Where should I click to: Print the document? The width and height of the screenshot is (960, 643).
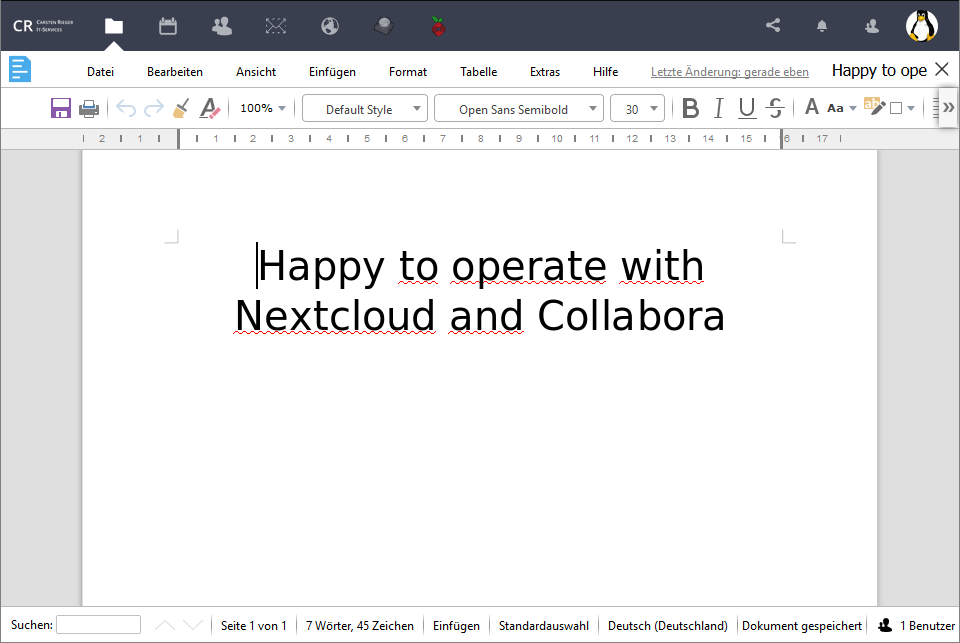pyautogui.click(x=89, y=107)
